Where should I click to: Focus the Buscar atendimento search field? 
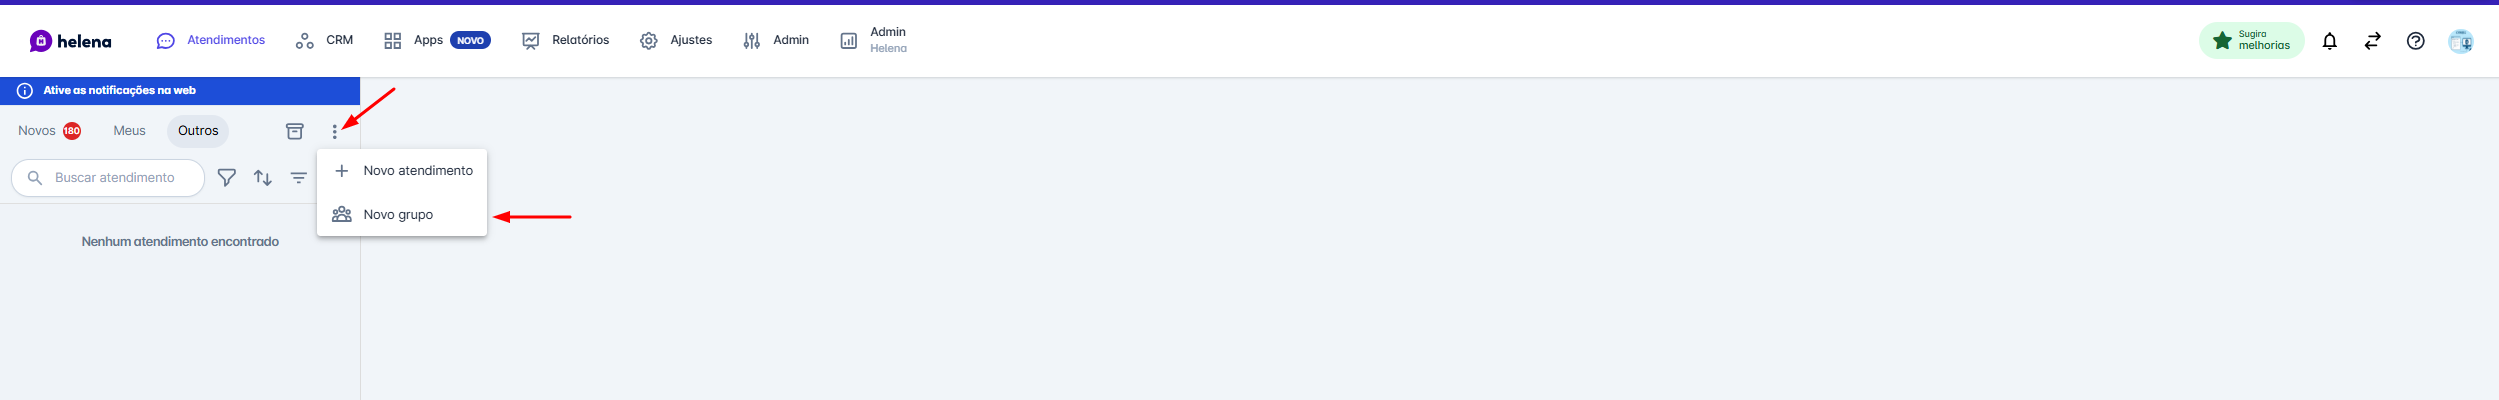[x=108, y=178]
